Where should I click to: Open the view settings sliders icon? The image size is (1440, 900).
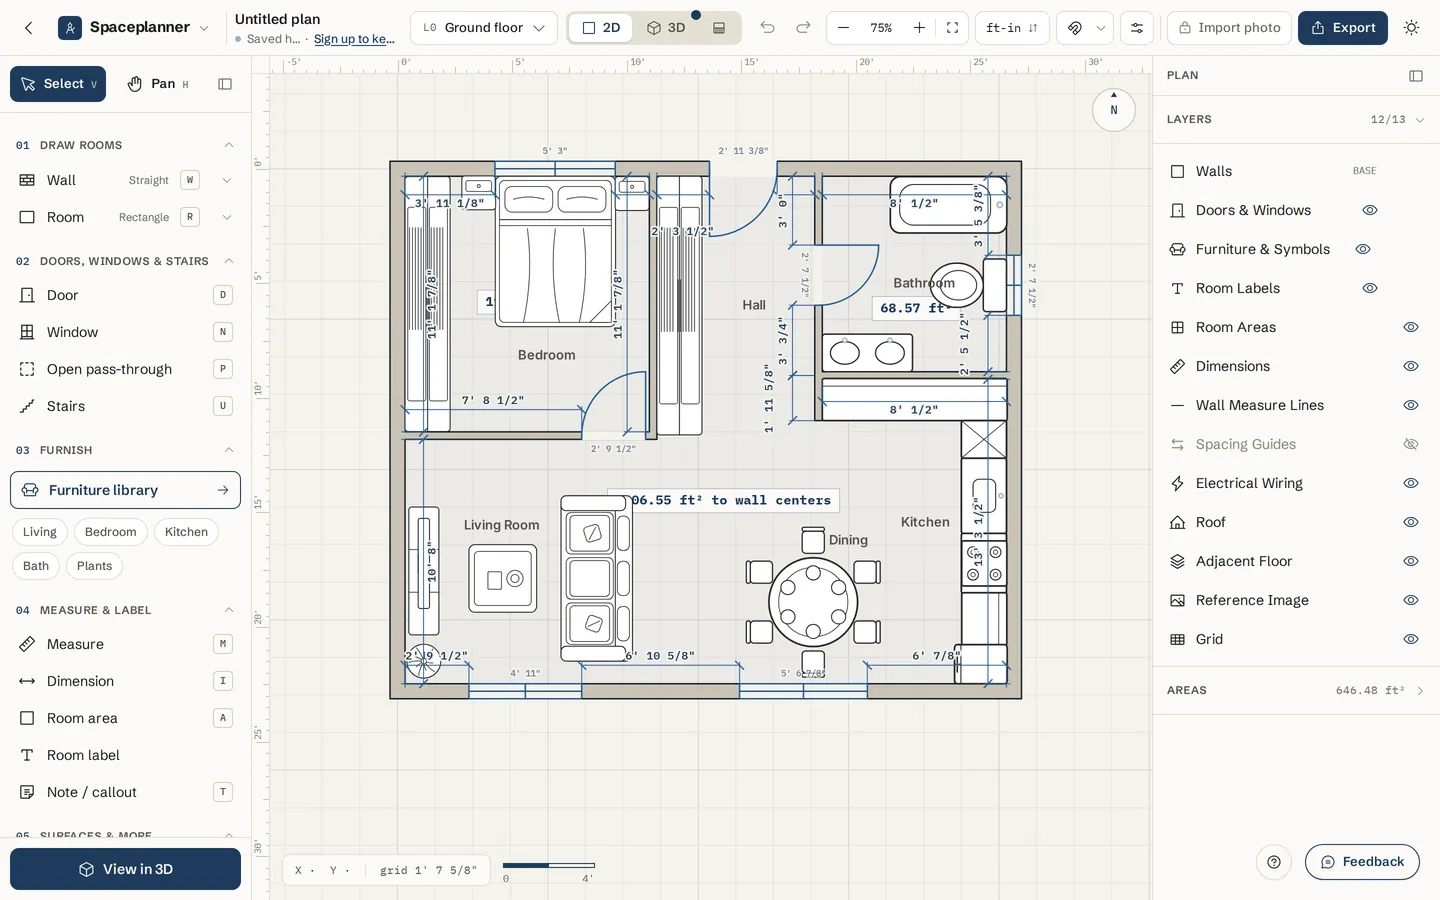pos(1137,28)
